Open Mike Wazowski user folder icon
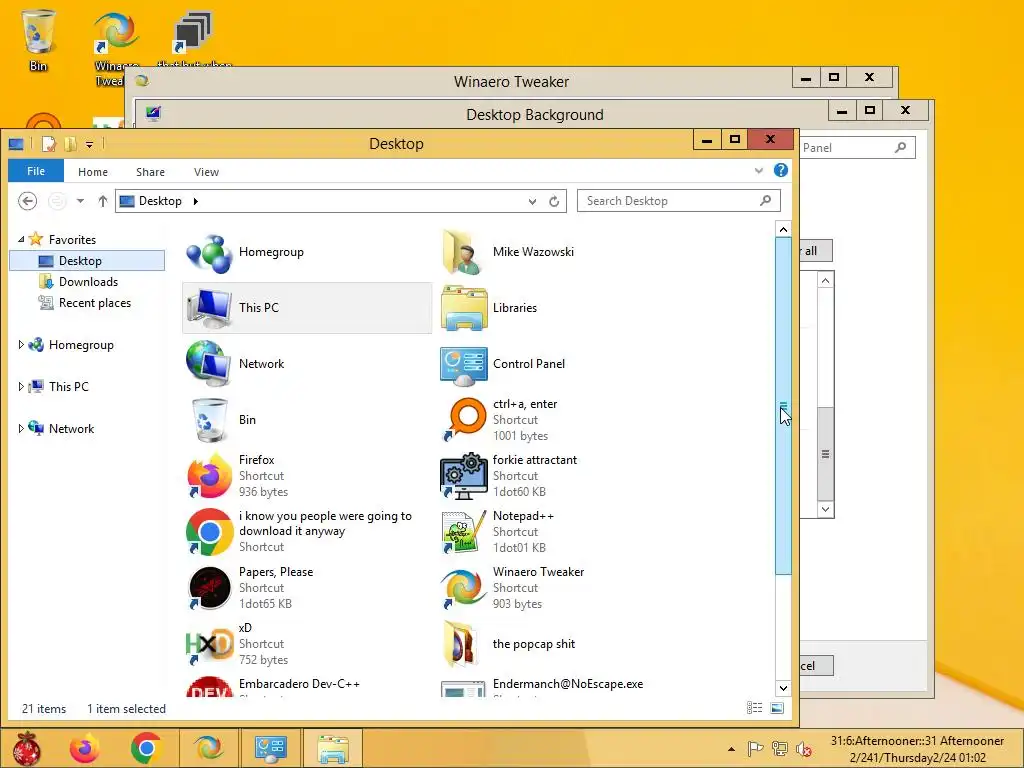 click(x=464, y=252)
